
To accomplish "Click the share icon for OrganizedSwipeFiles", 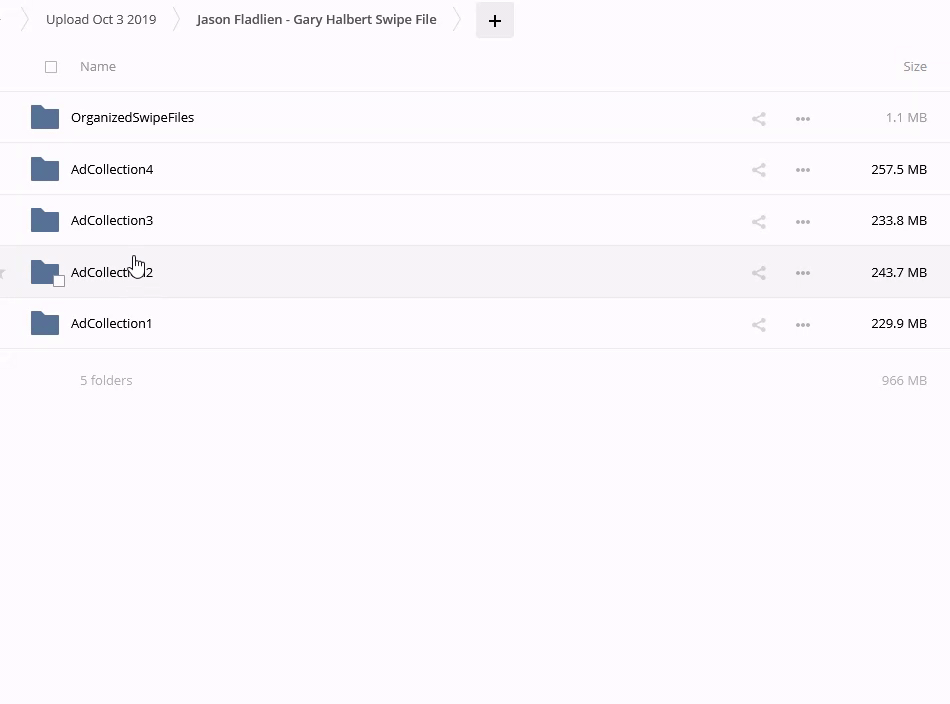I will (758, 119).
